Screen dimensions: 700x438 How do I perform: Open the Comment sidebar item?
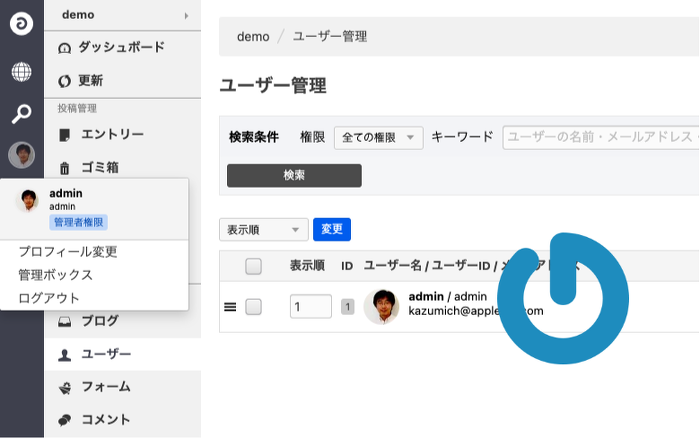coord(105,420)
